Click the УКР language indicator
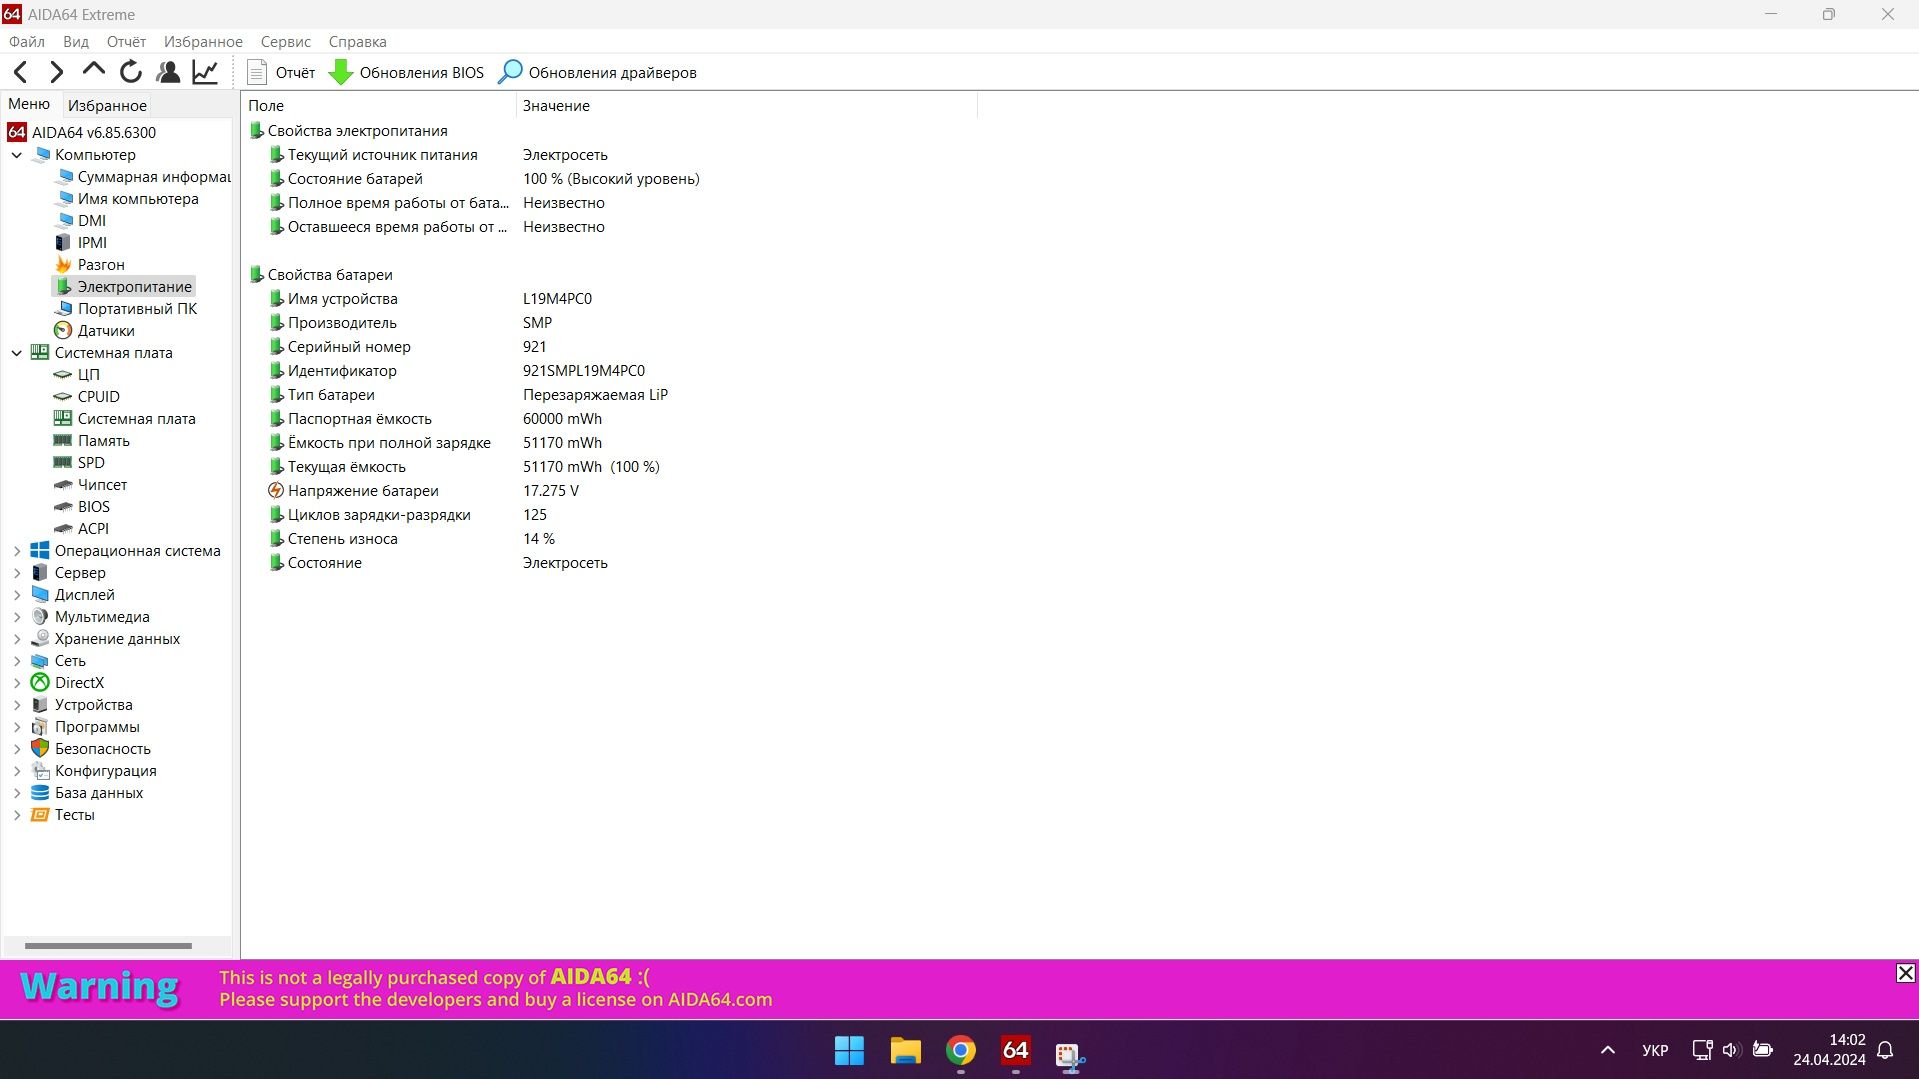This screenshot has width=1919, height=1079. pyautogui.click(x=1655, y=1051)
